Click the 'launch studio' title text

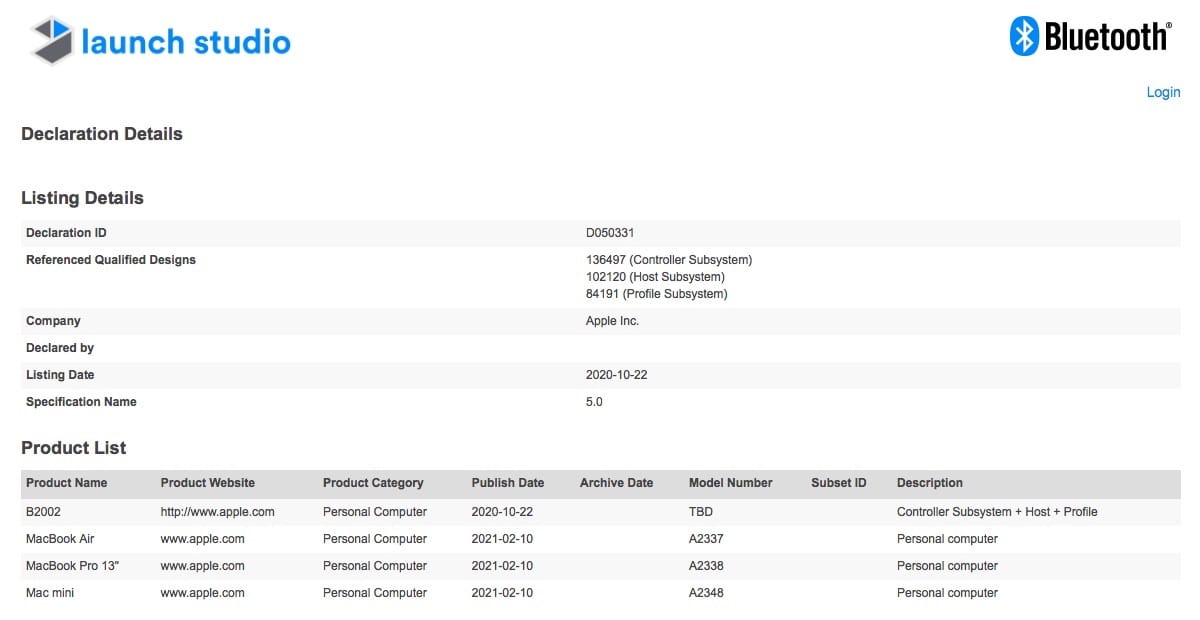(x=186, y=41)
